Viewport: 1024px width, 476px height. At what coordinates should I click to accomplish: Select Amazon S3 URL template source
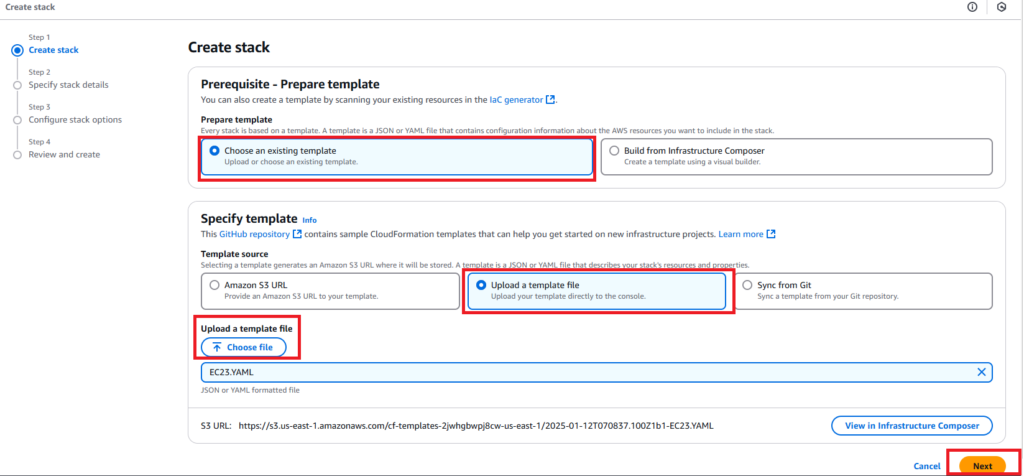(212, 285)
